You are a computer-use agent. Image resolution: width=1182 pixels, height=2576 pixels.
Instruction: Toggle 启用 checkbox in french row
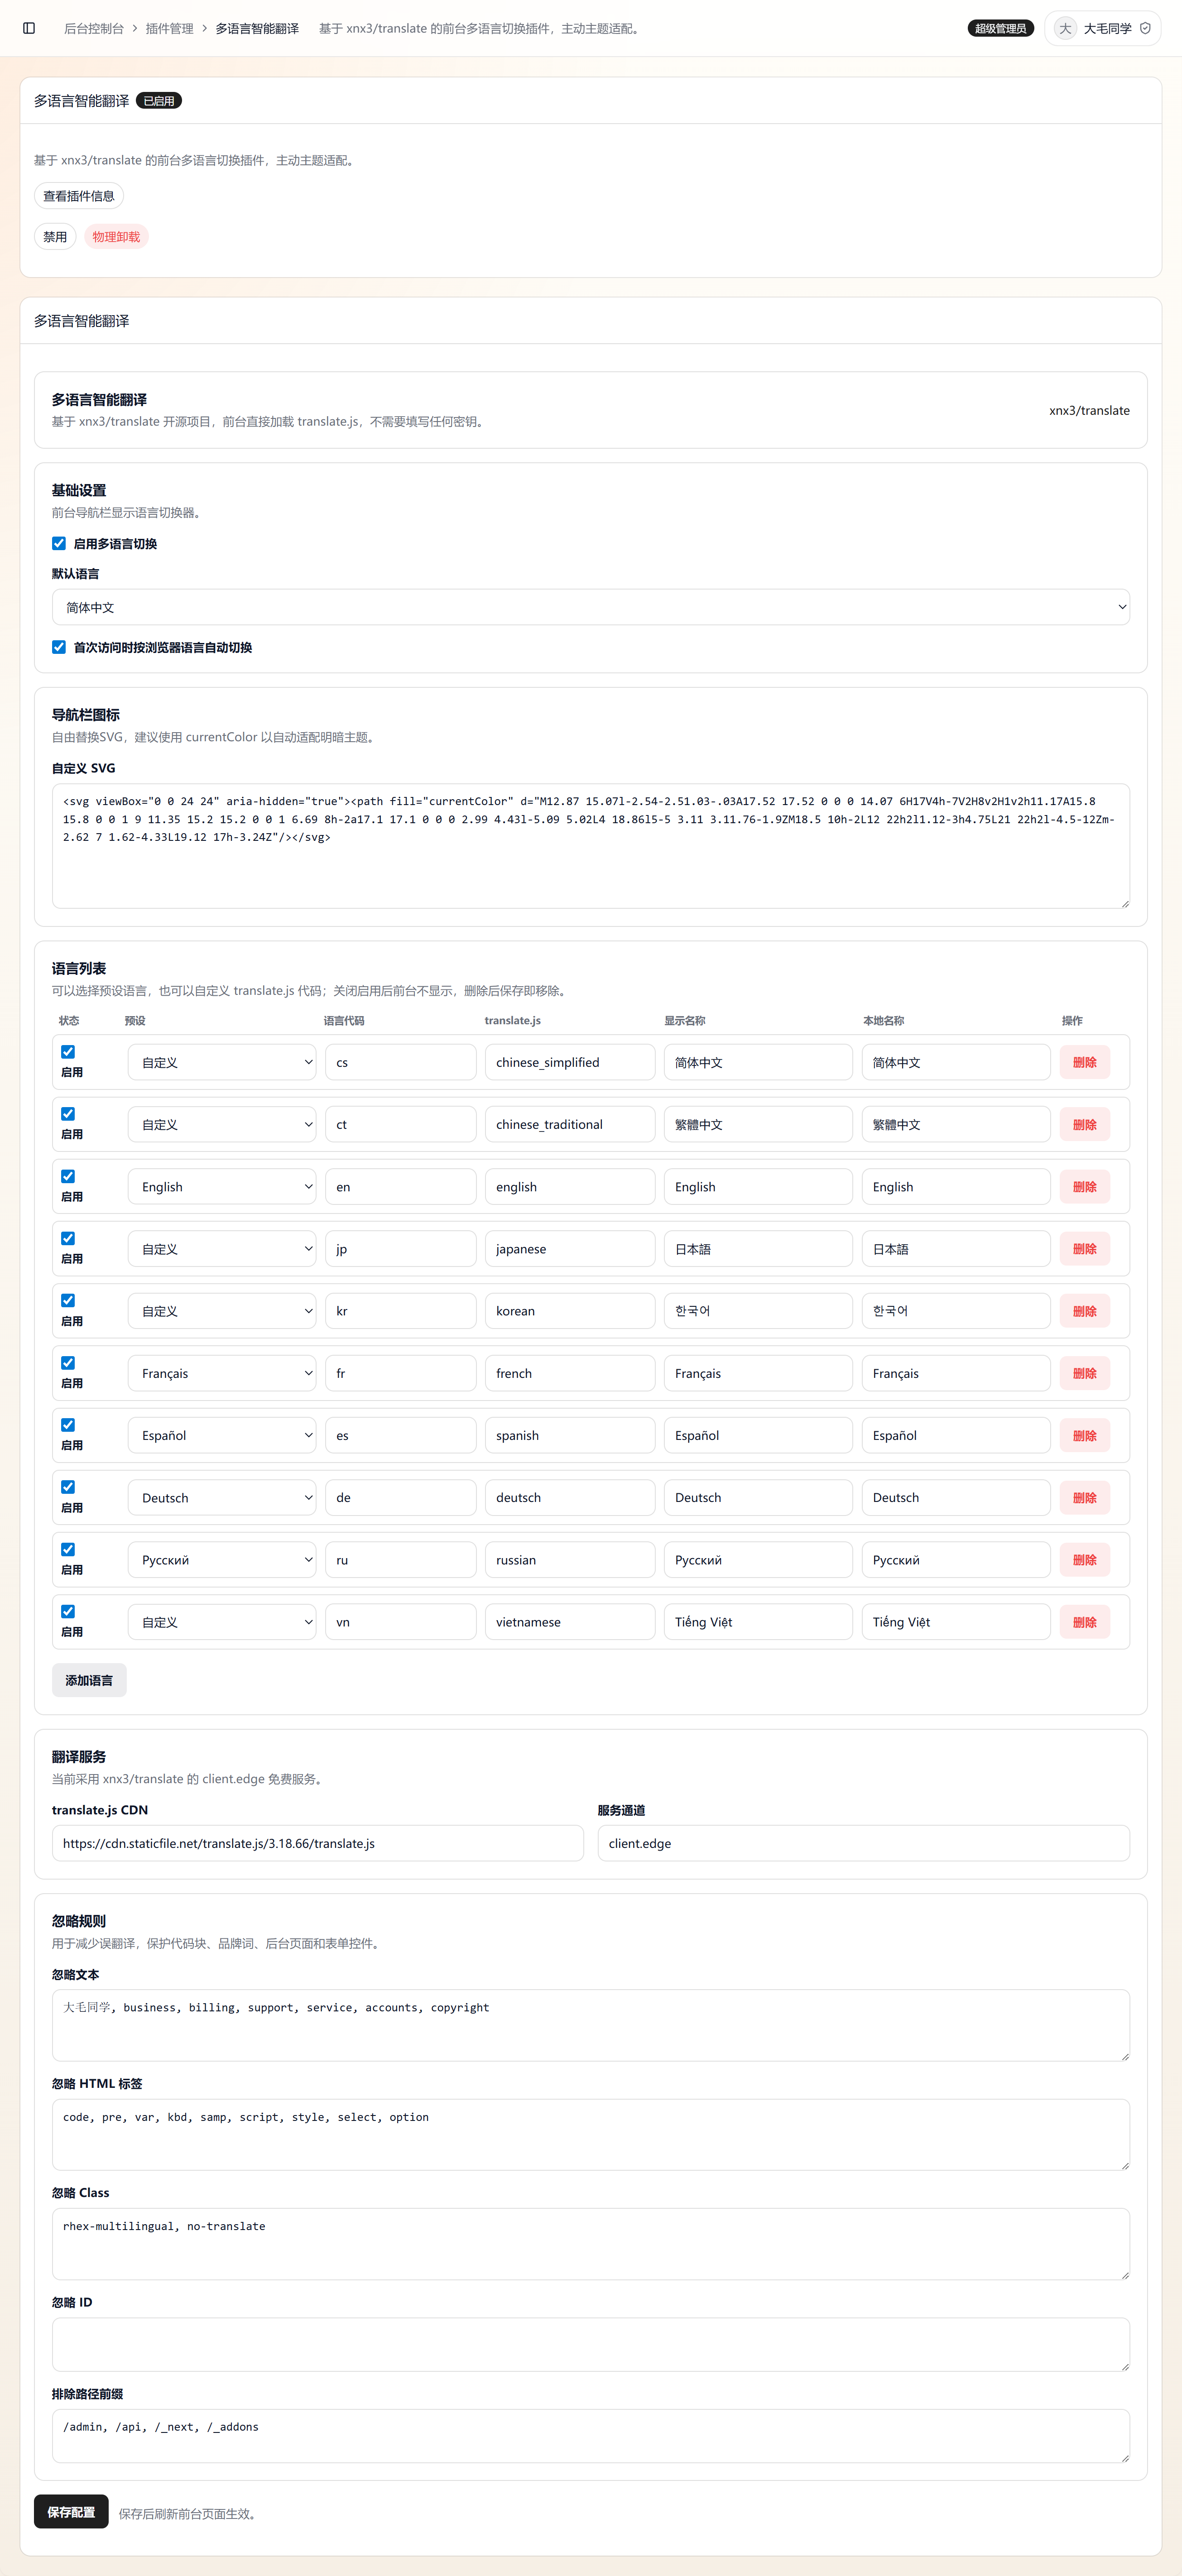tap(68, 1363)
